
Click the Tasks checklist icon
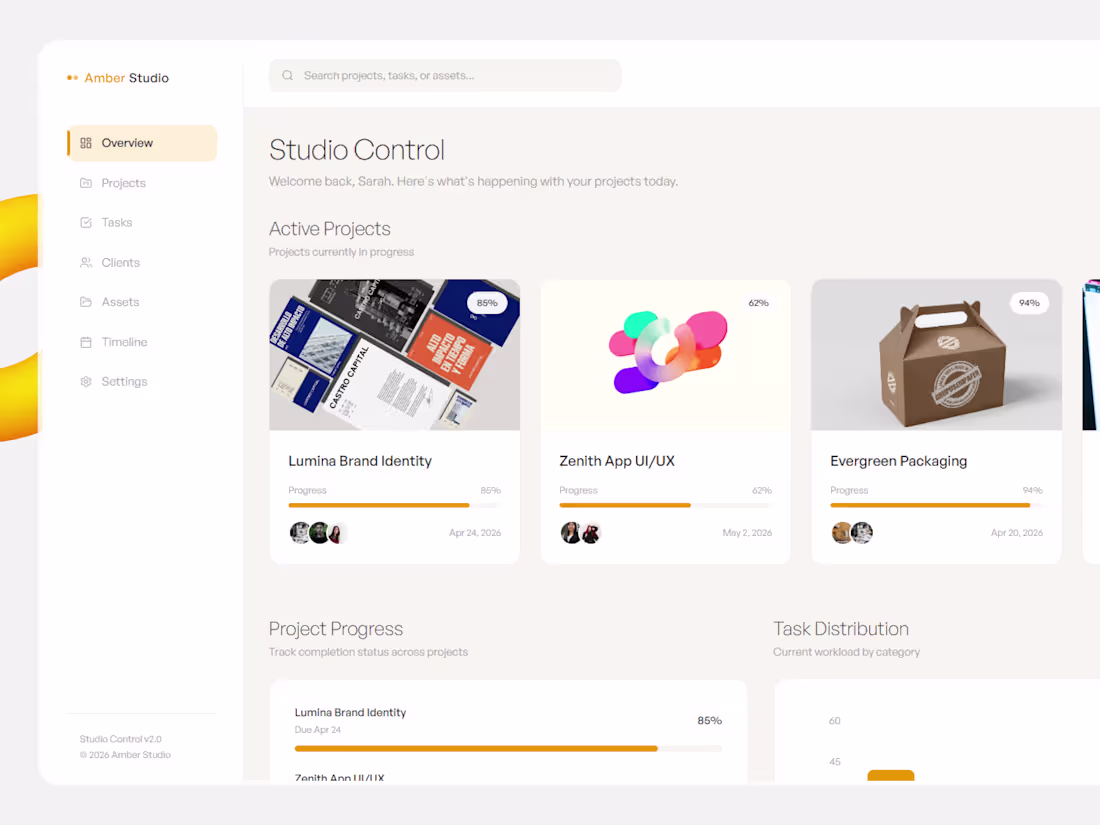point(86,222)
